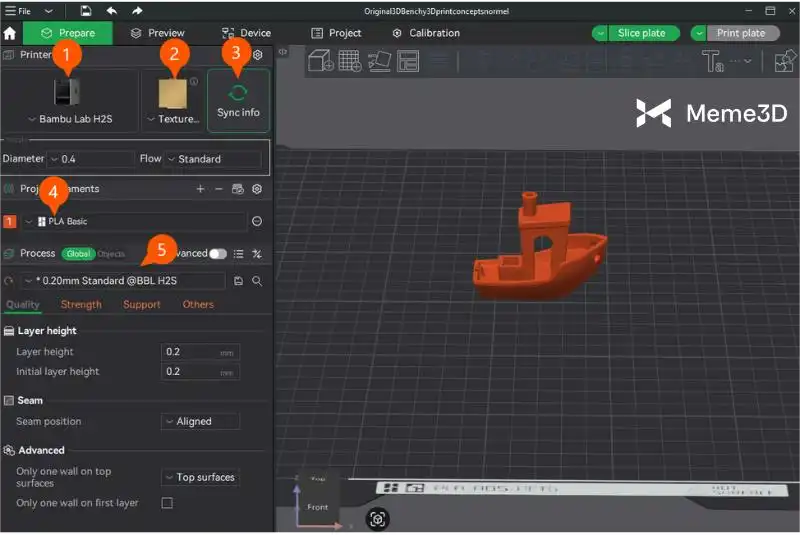
Task: Switch to the Preview tab
Action: pyautogui.click(x=158, y=33)
